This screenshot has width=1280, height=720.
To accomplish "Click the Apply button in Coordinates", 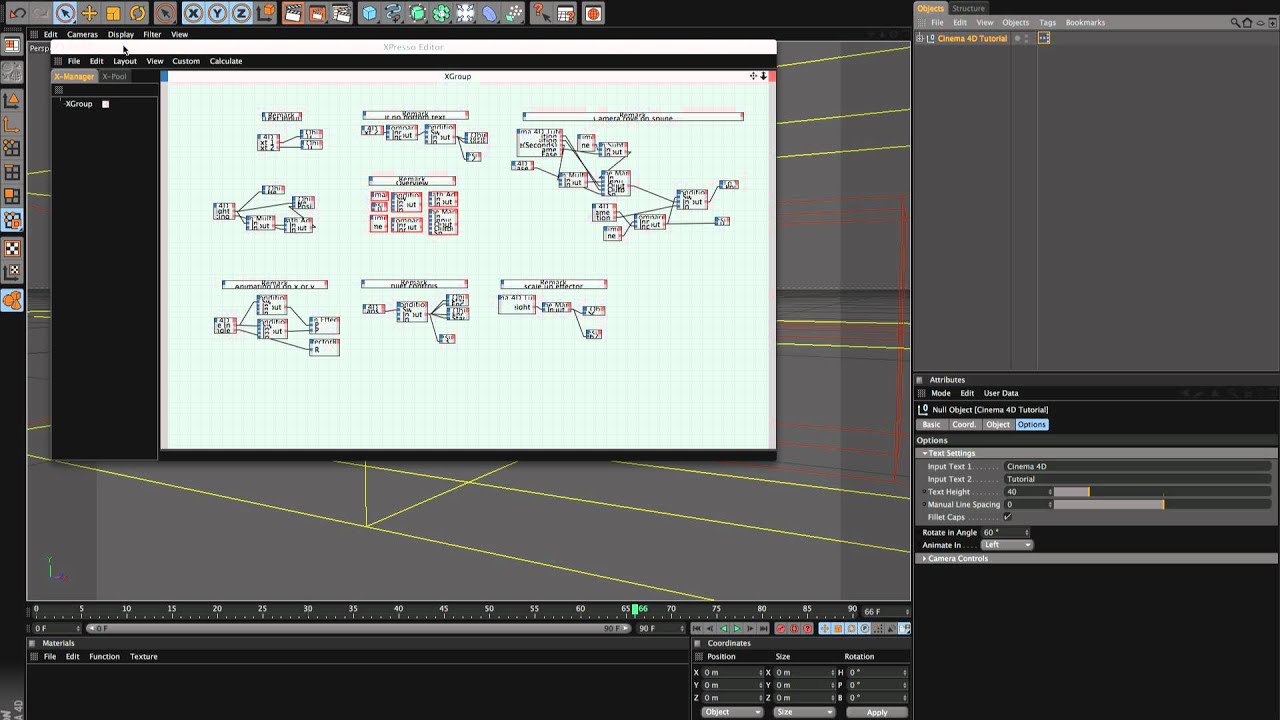I will [x=877, y=712].
